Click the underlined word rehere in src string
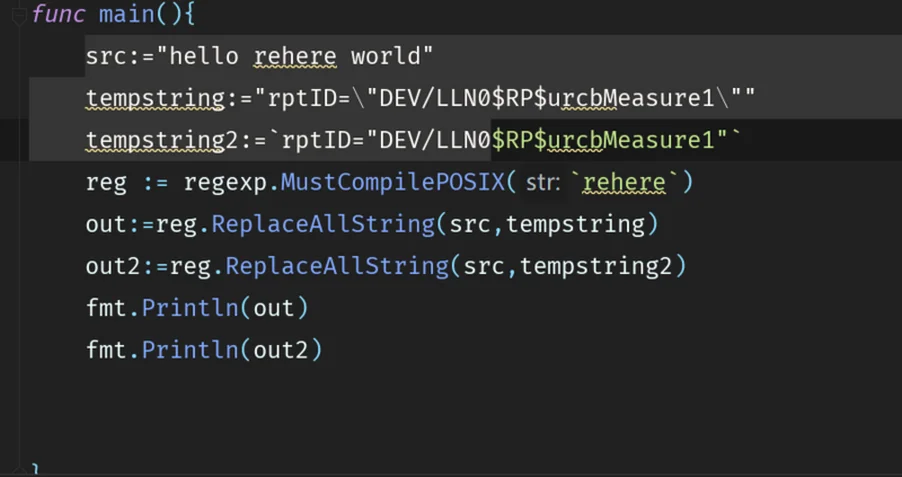The image size is (902, 477). coord(295,57)
